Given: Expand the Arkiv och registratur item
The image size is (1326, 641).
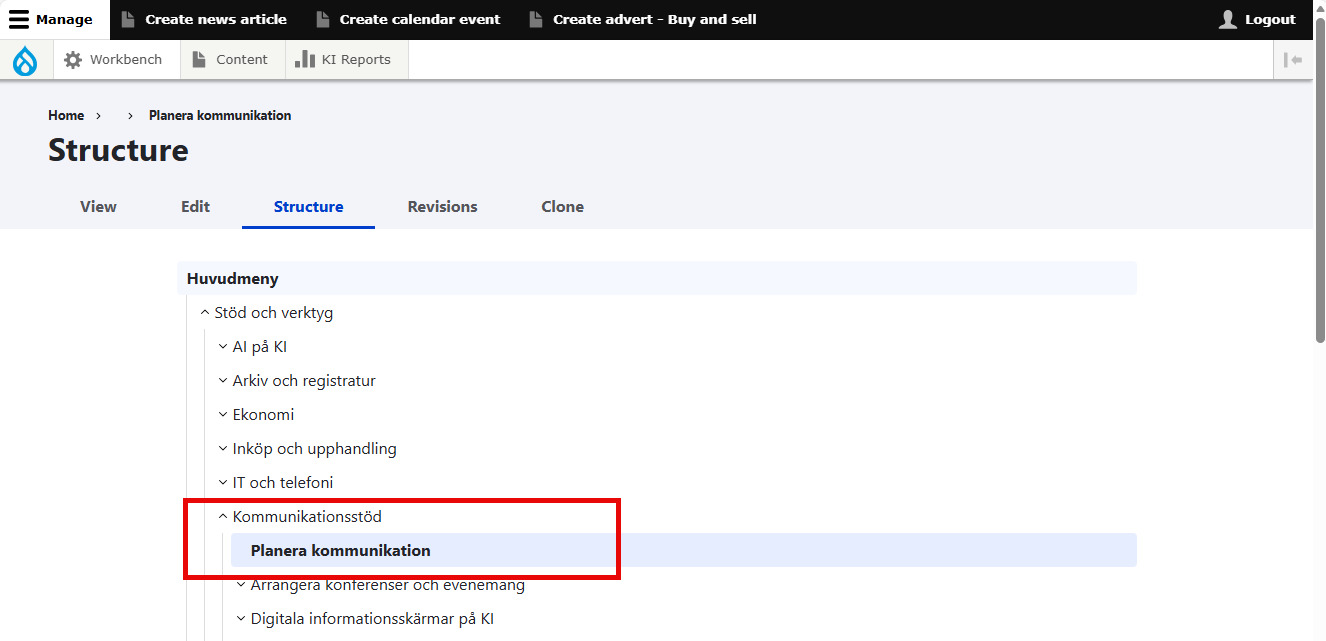Looking at the screenshot, I should click(223, 381).
